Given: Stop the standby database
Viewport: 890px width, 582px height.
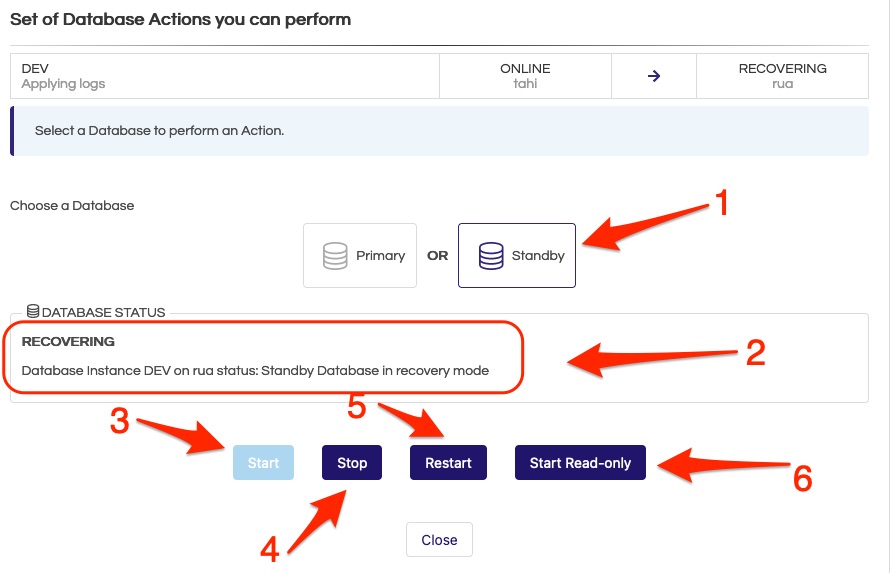Looking at the screenshot, I should pos(351,462).
